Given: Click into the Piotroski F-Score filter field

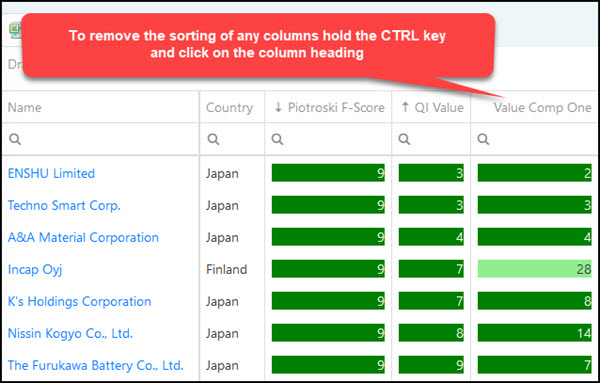Looking at the screenshot, I should click(328, 139).
